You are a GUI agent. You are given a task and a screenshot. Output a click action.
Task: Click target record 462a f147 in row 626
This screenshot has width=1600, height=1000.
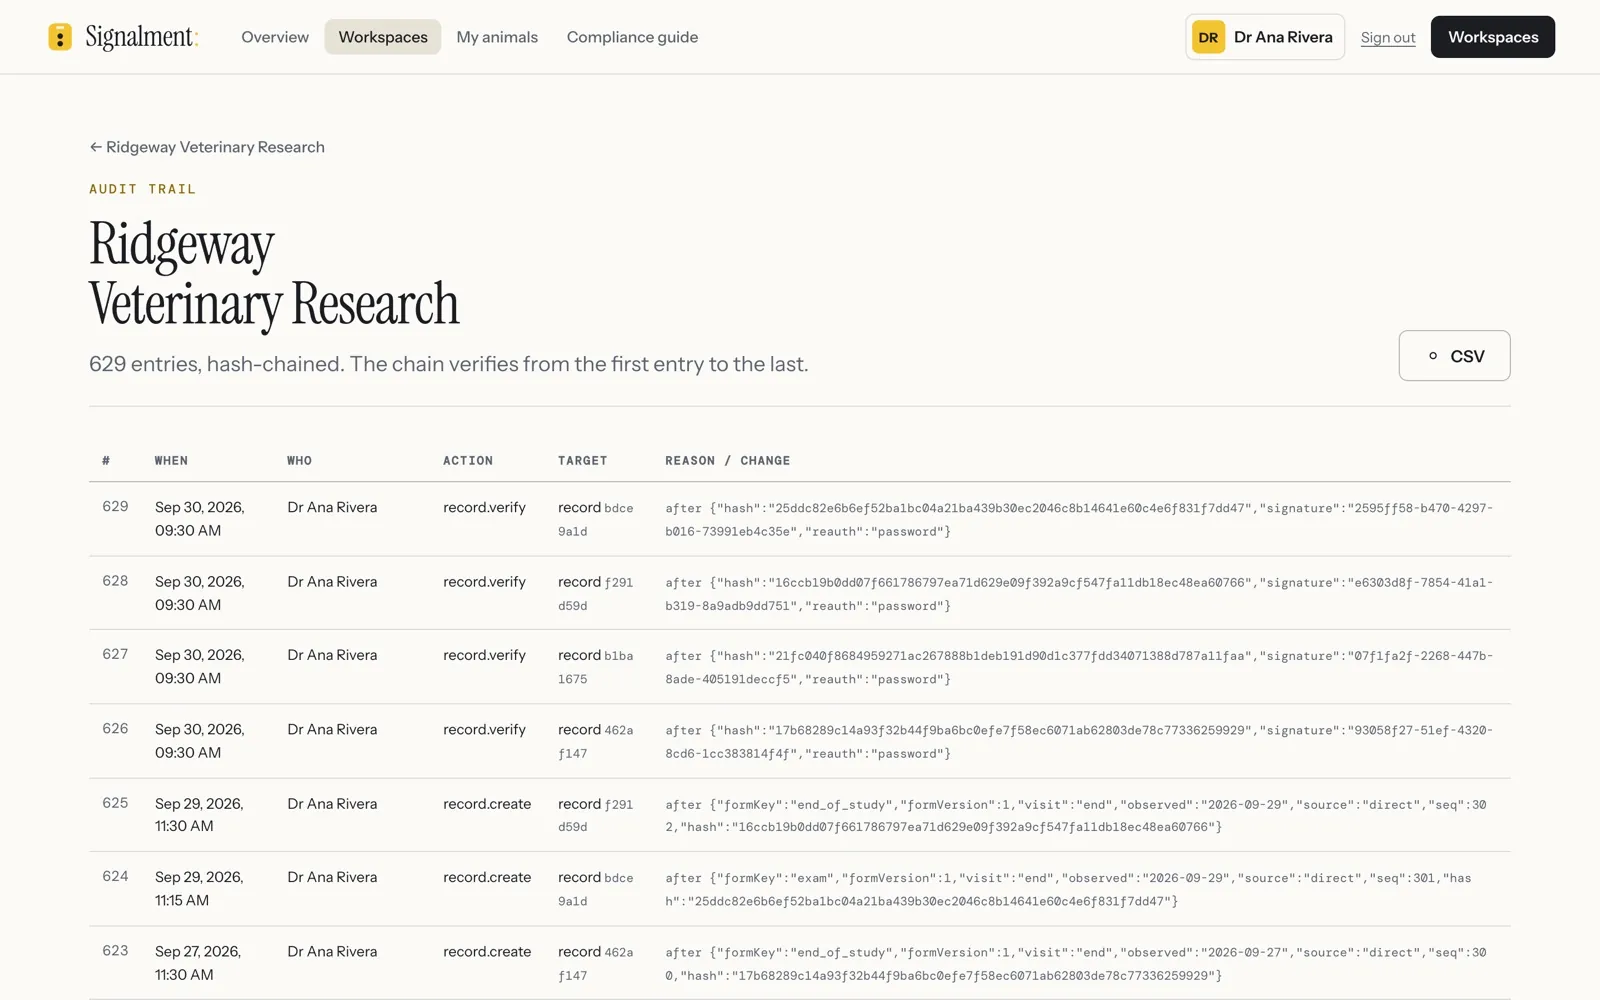coord(596,741)
